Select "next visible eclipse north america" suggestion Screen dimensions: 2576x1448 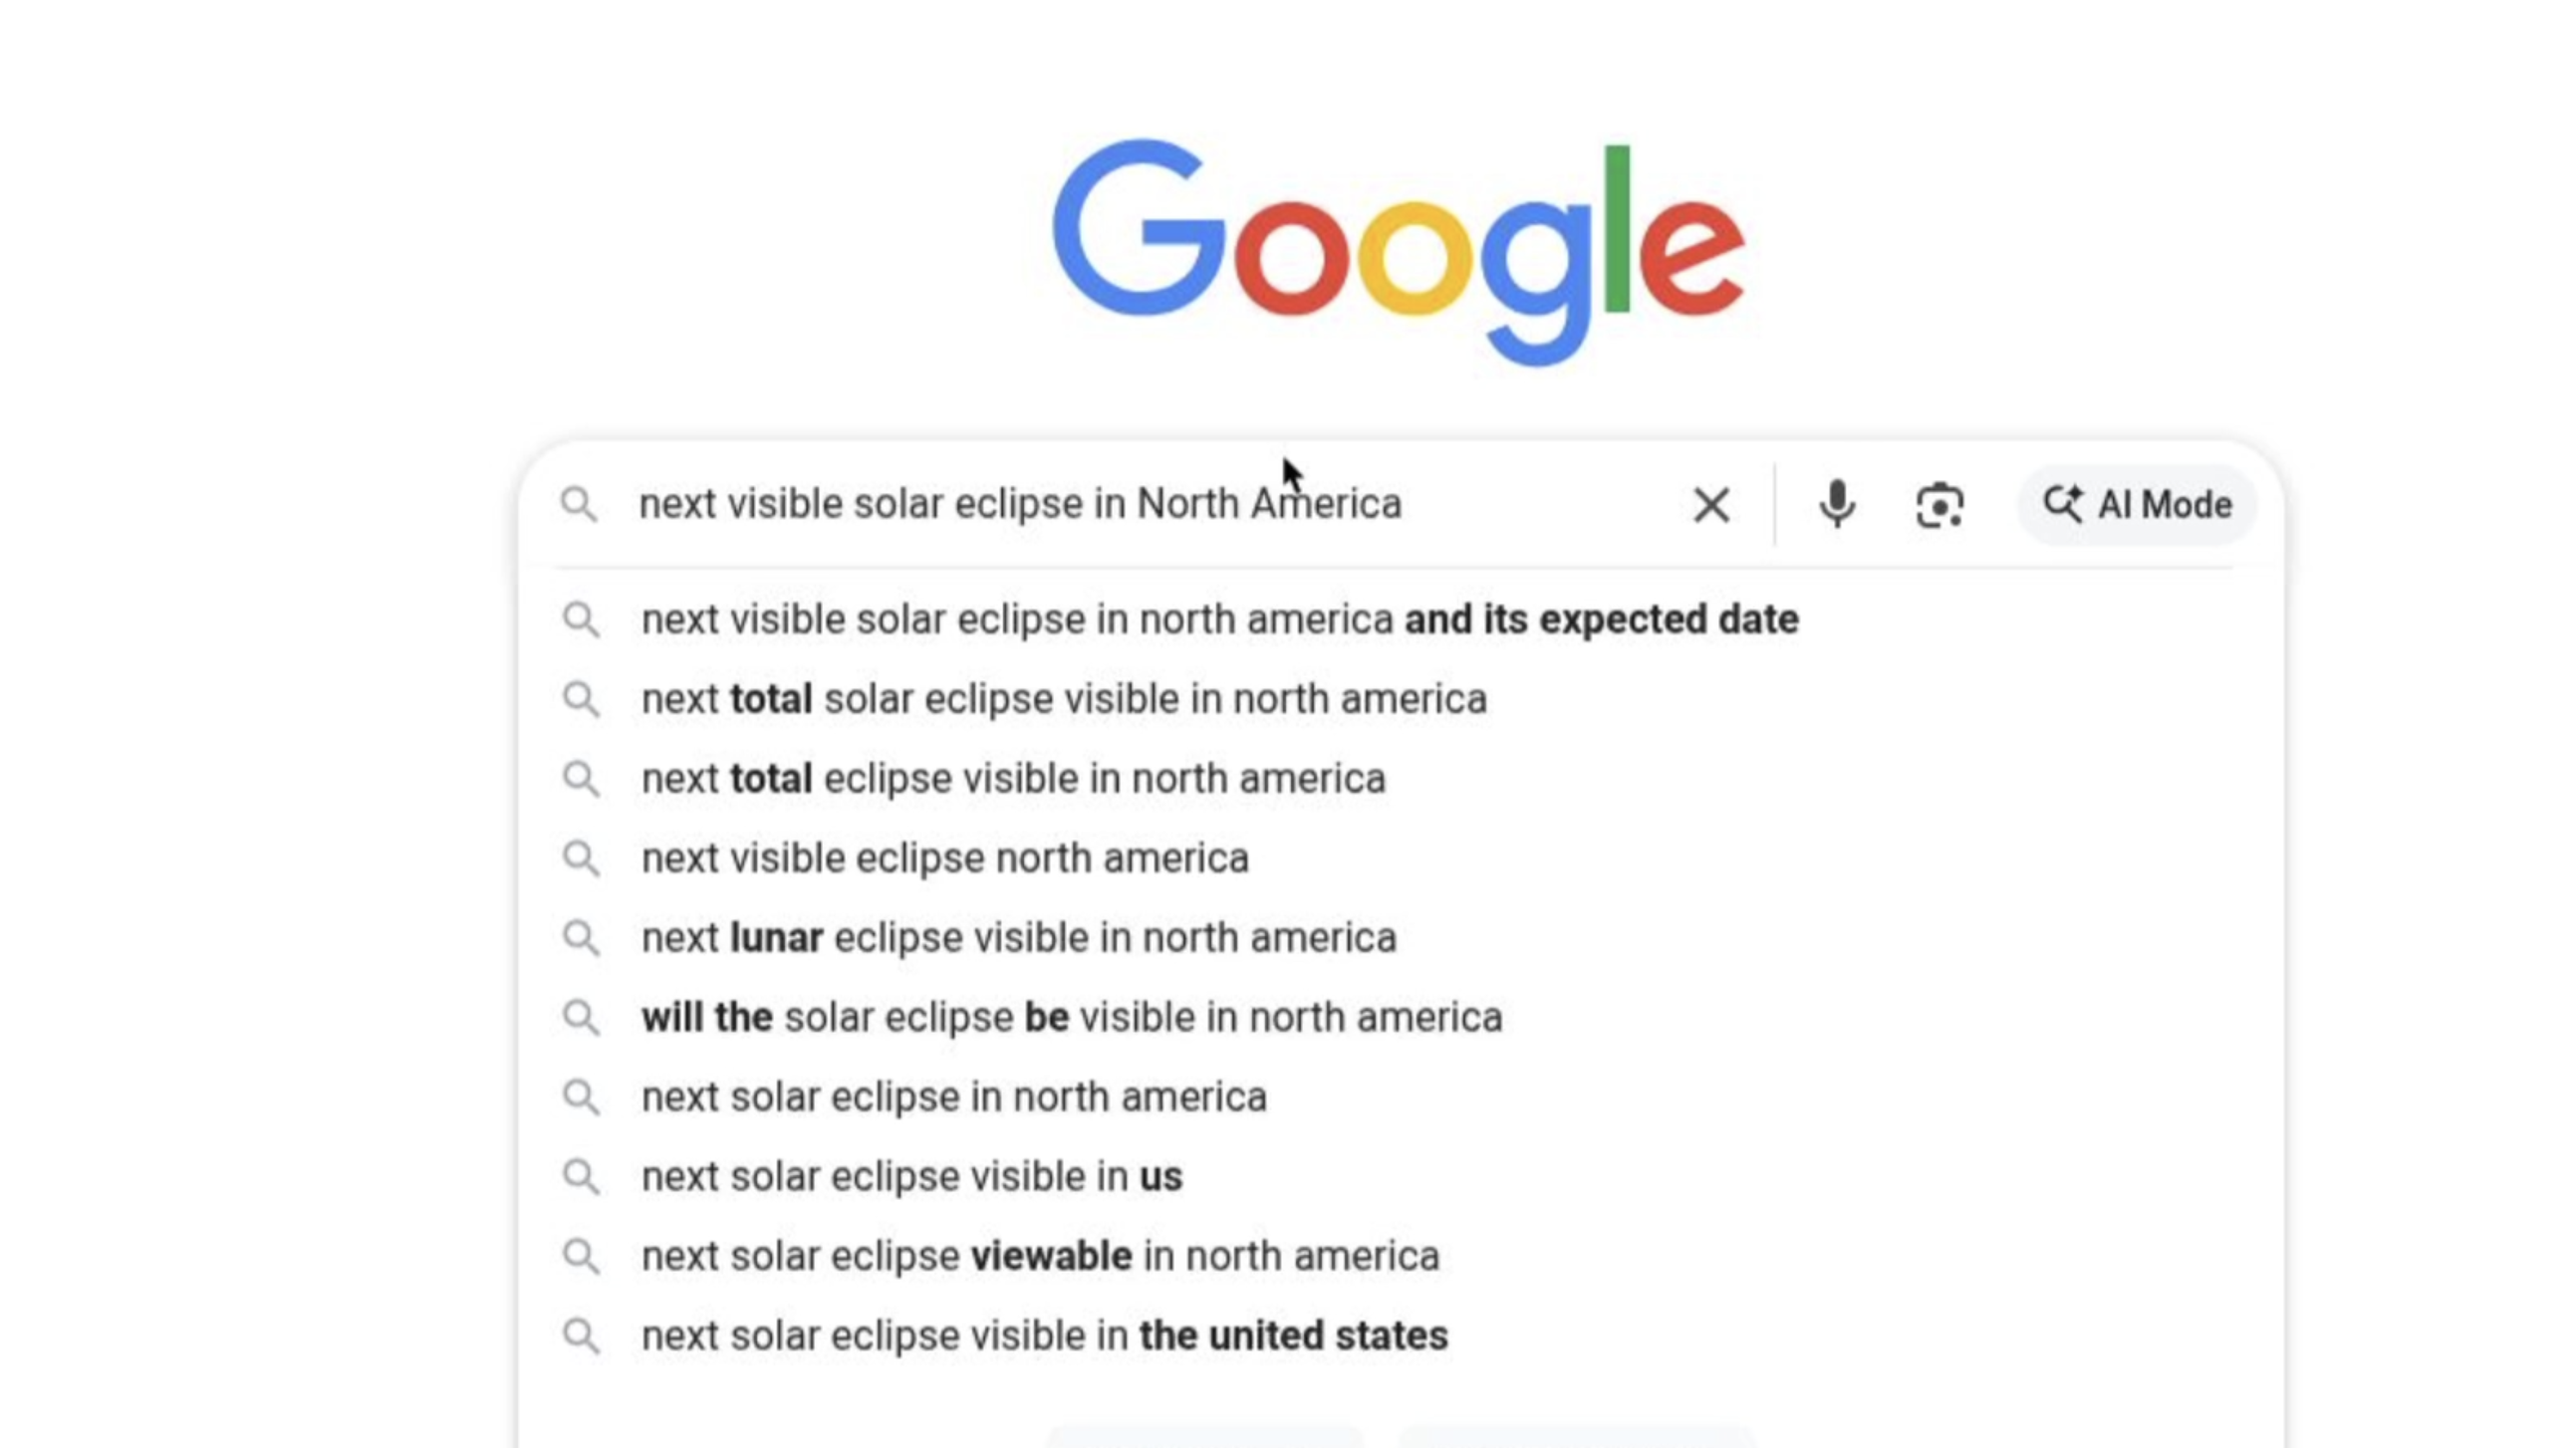coord(945,858)
